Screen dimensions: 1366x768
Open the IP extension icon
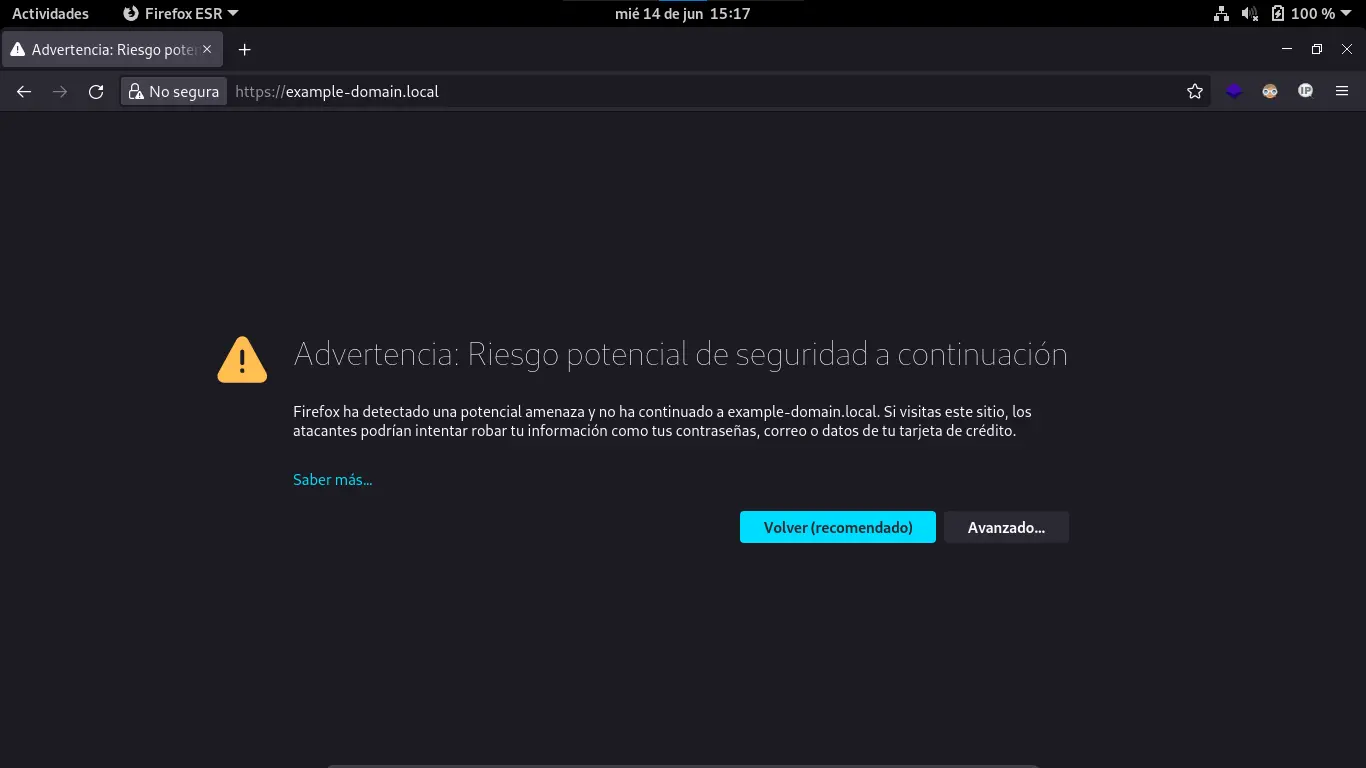tap(1305, 91)
